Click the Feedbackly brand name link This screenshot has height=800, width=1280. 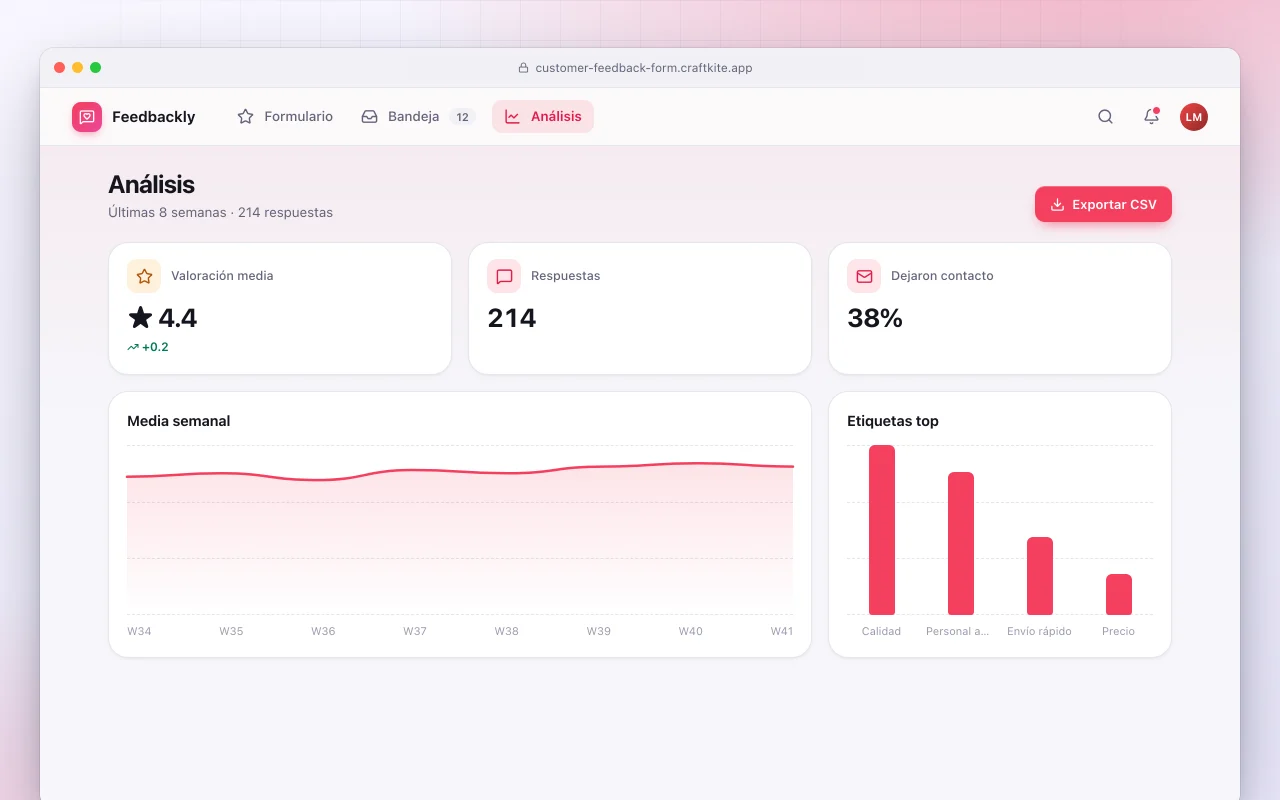[153, 117]
